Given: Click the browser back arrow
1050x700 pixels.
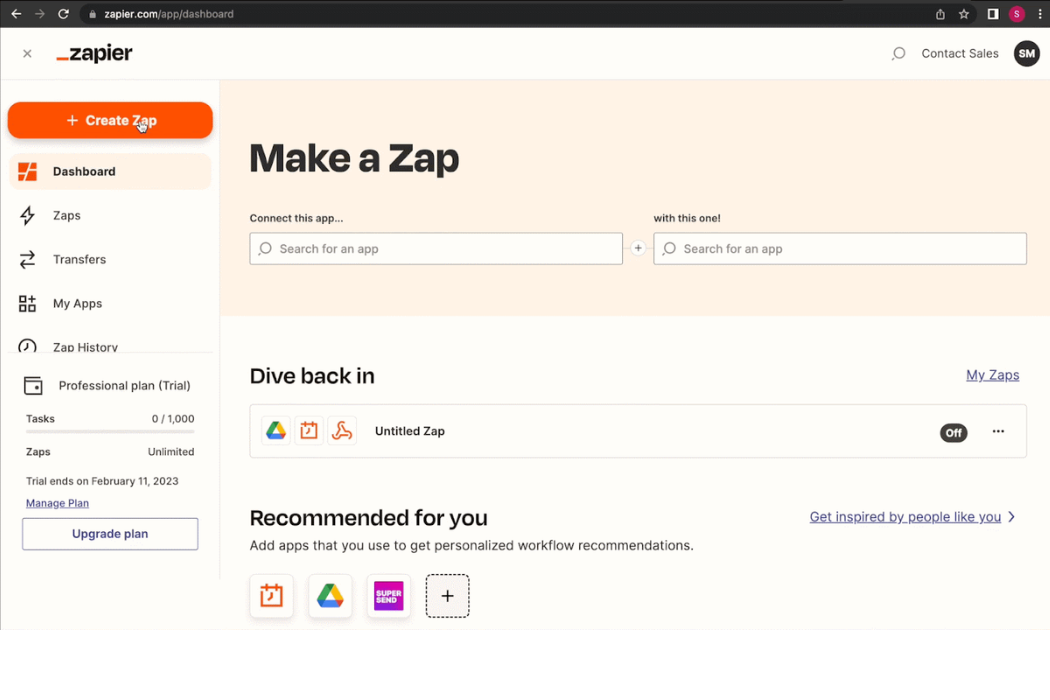Looking at the screenshot, I should pos(16,13).
